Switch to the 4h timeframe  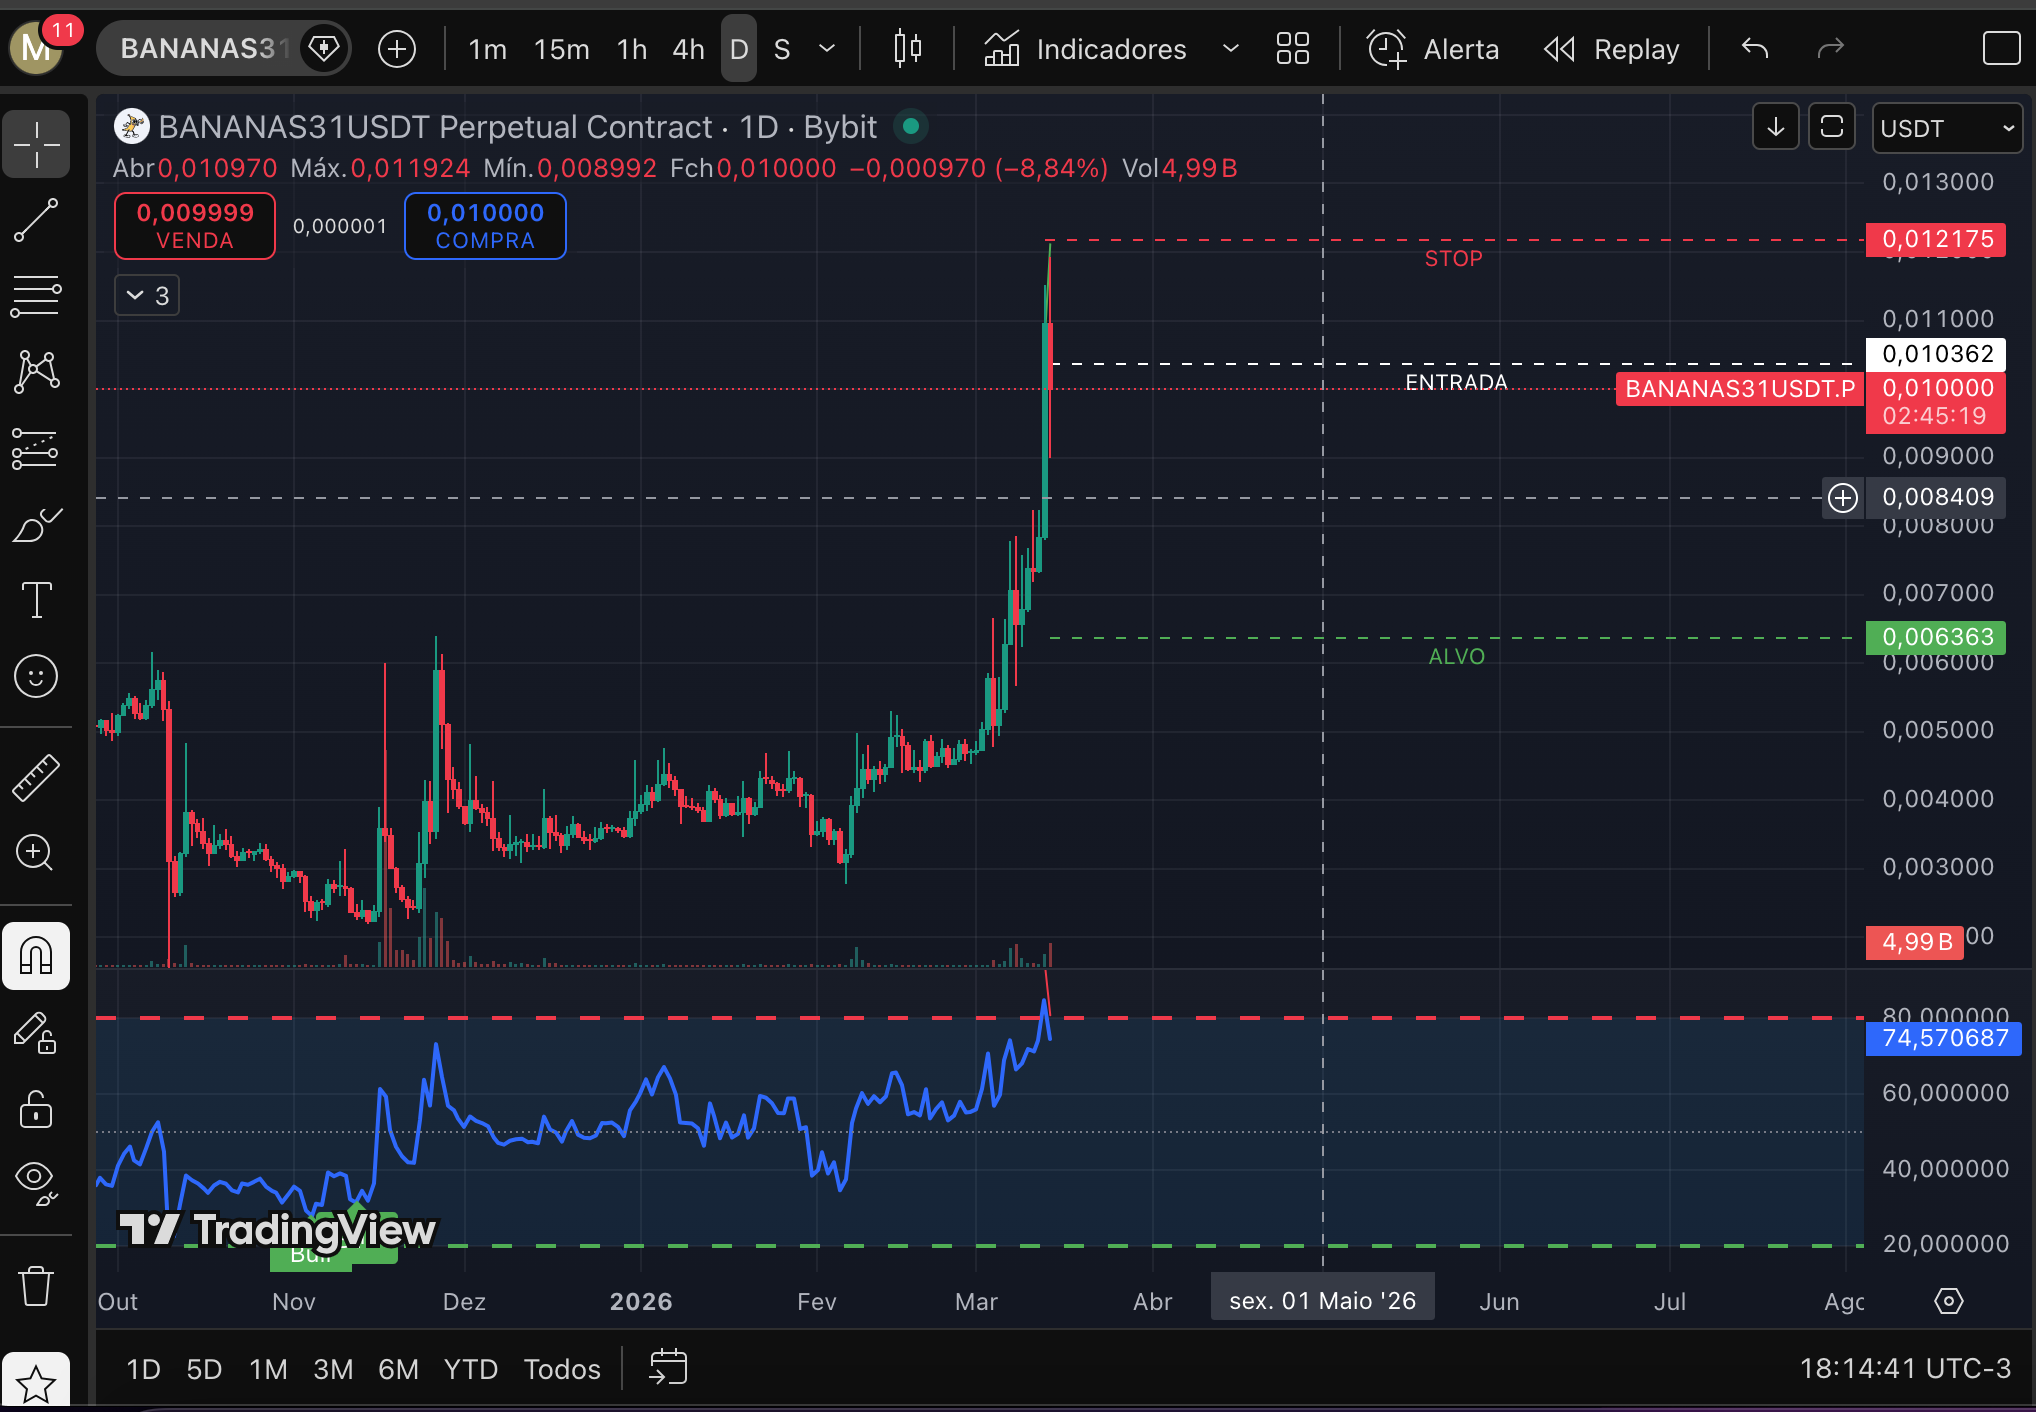pos(688,48)
